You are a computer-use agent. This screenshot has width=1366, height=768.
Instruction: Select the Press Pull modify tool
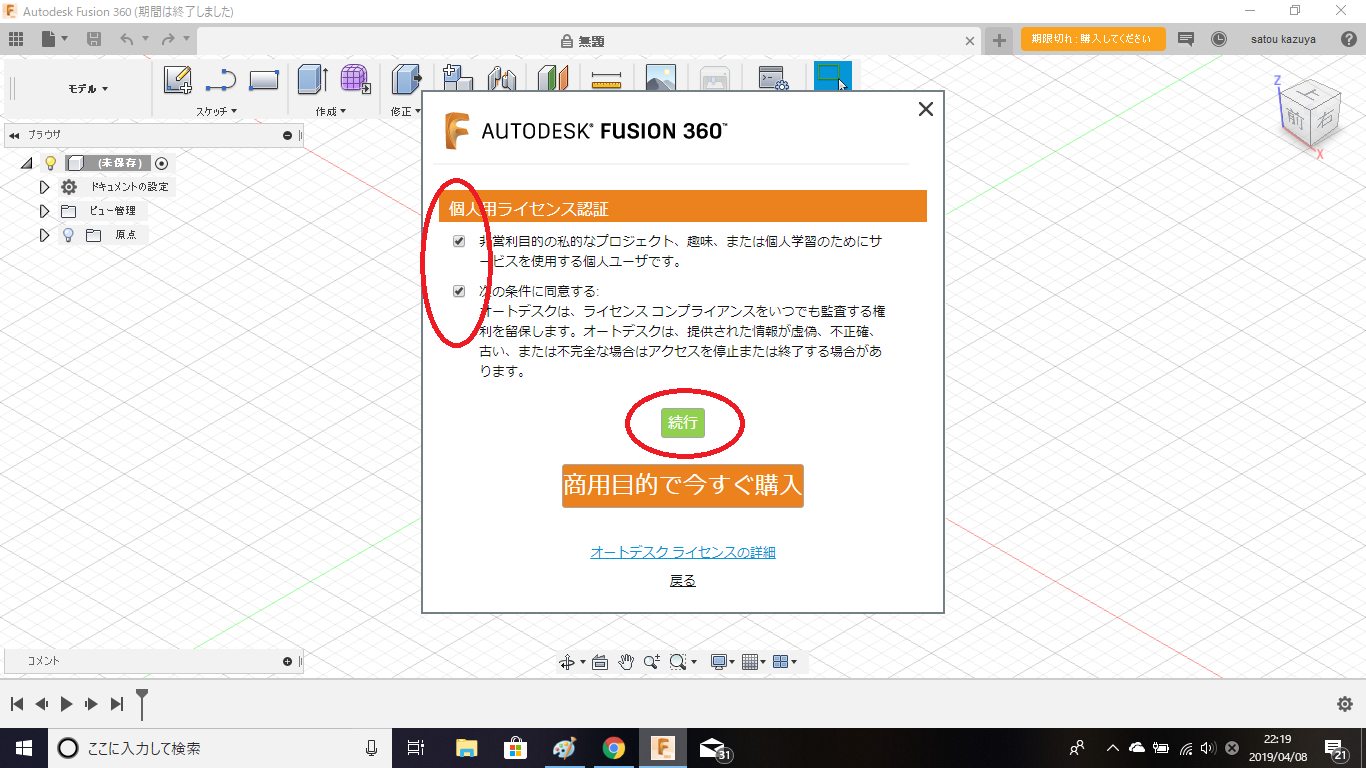point(405,80)
